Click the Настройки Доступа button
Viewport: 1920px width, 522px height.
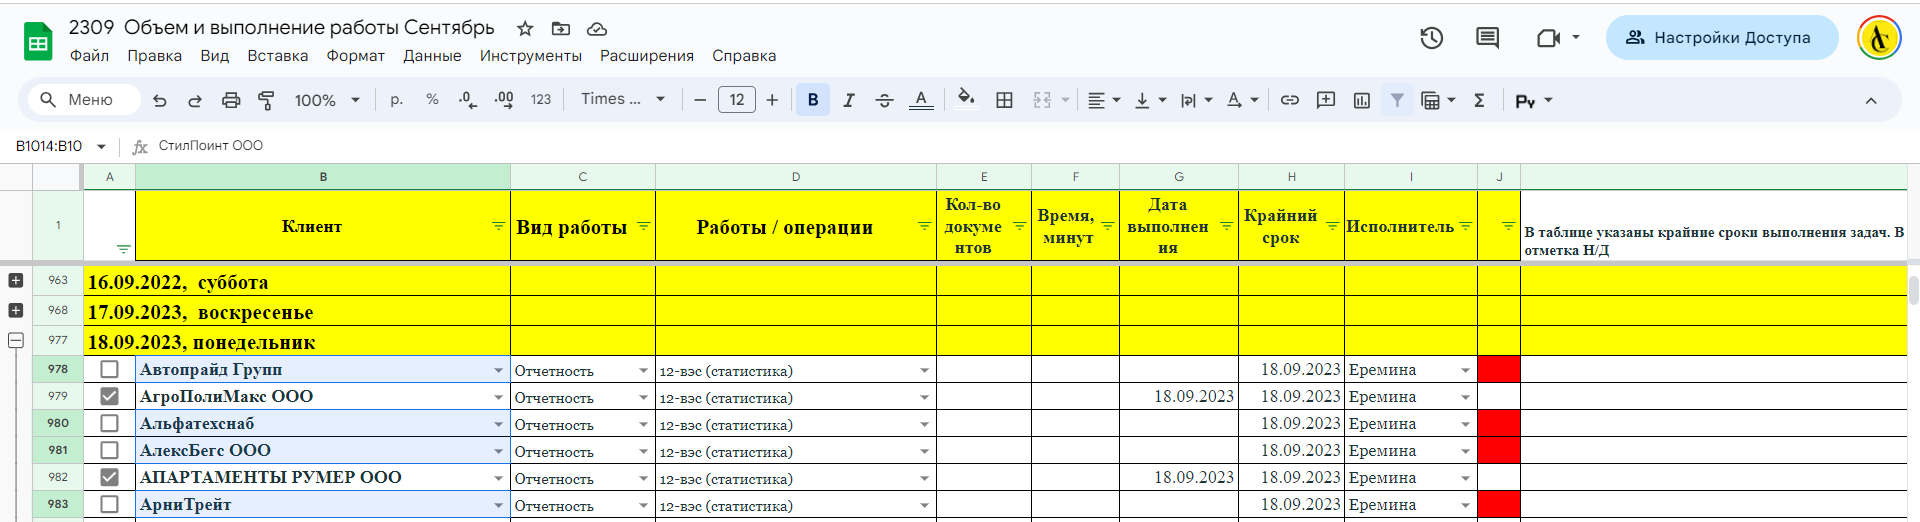click(x=1721, y=38)
